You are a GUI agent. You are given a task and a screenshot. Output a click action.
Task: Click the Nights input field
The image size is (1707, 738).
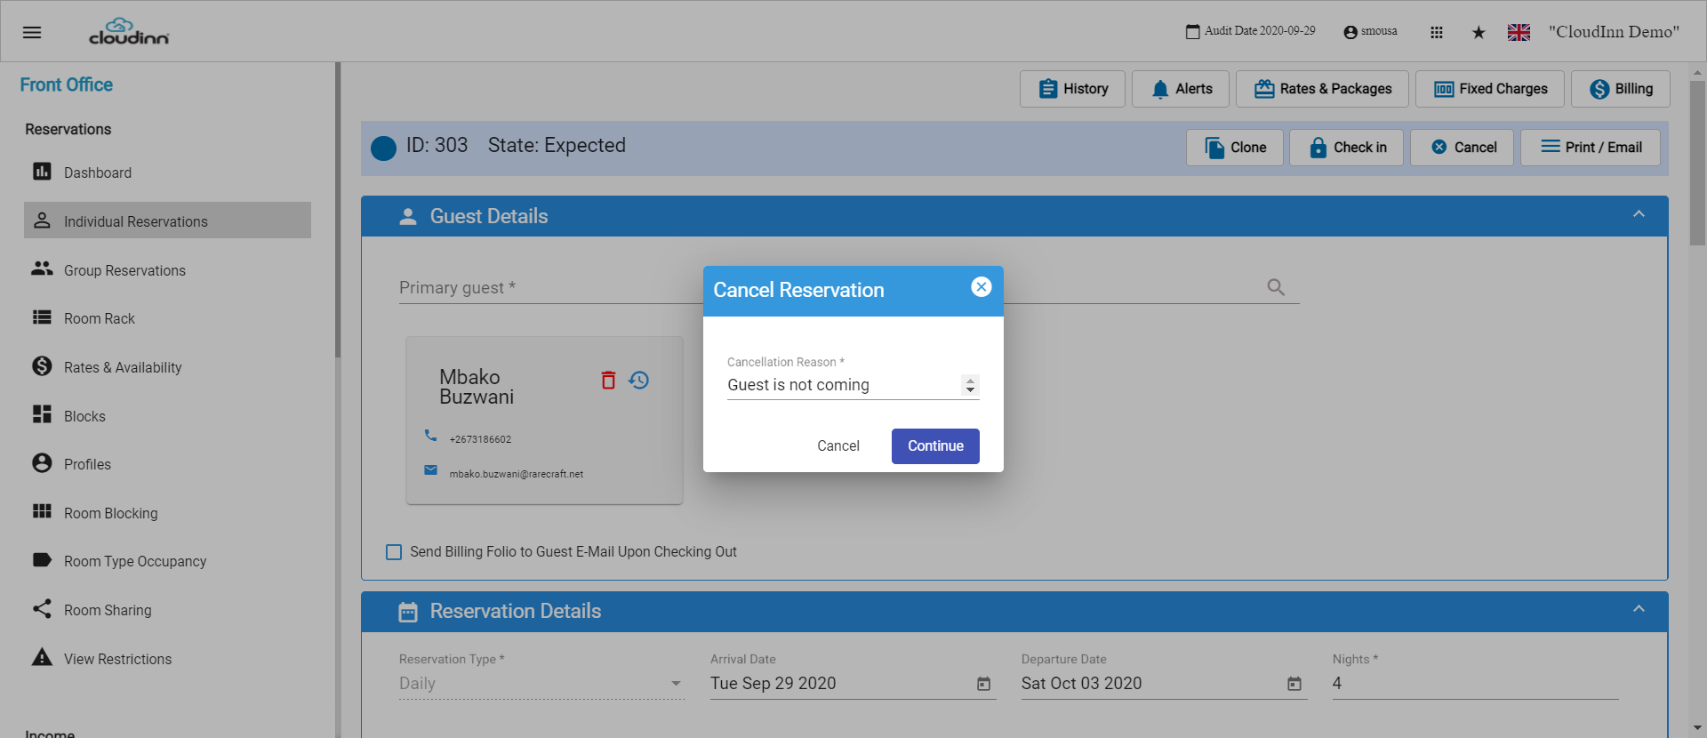tap(1475, 684)
